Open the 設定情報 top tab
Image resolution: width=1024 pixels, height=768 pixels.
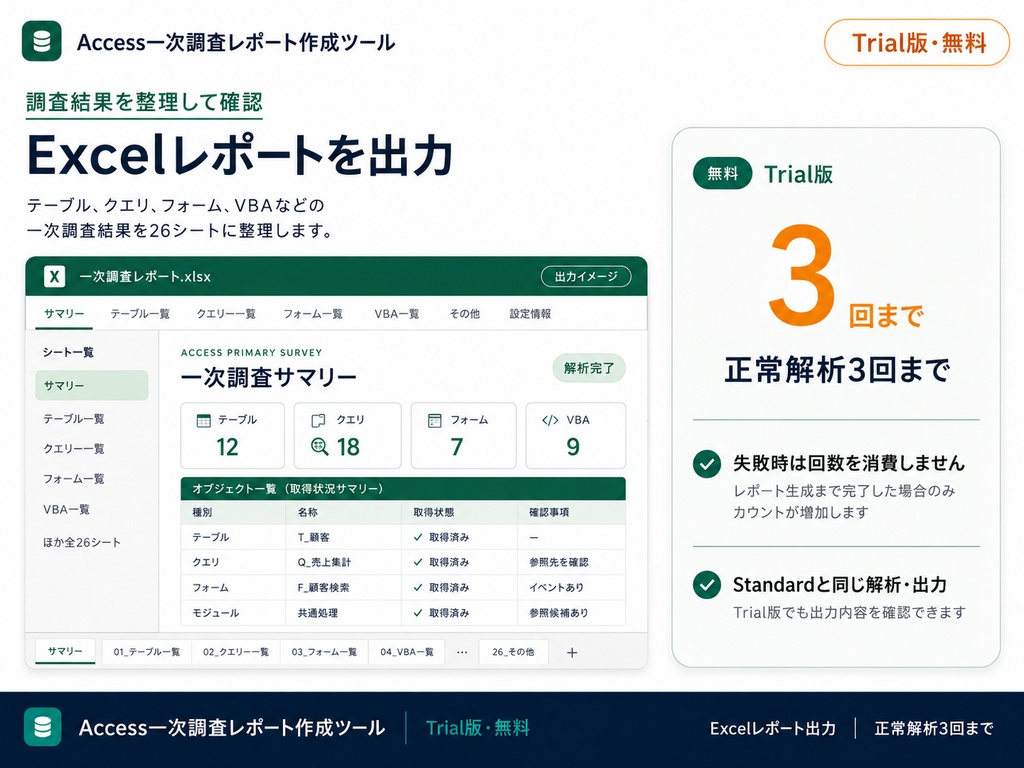[530, 314]
